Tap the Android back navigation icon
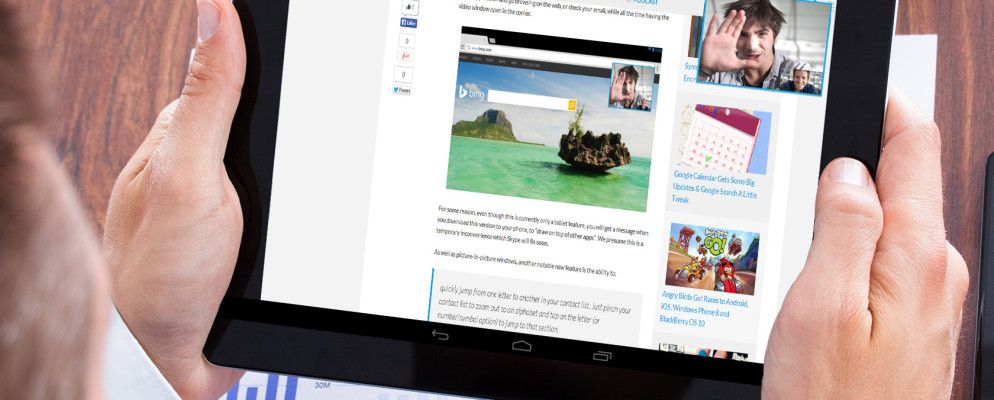The height and width of the screenshot is (400, 994). point(440,334)
